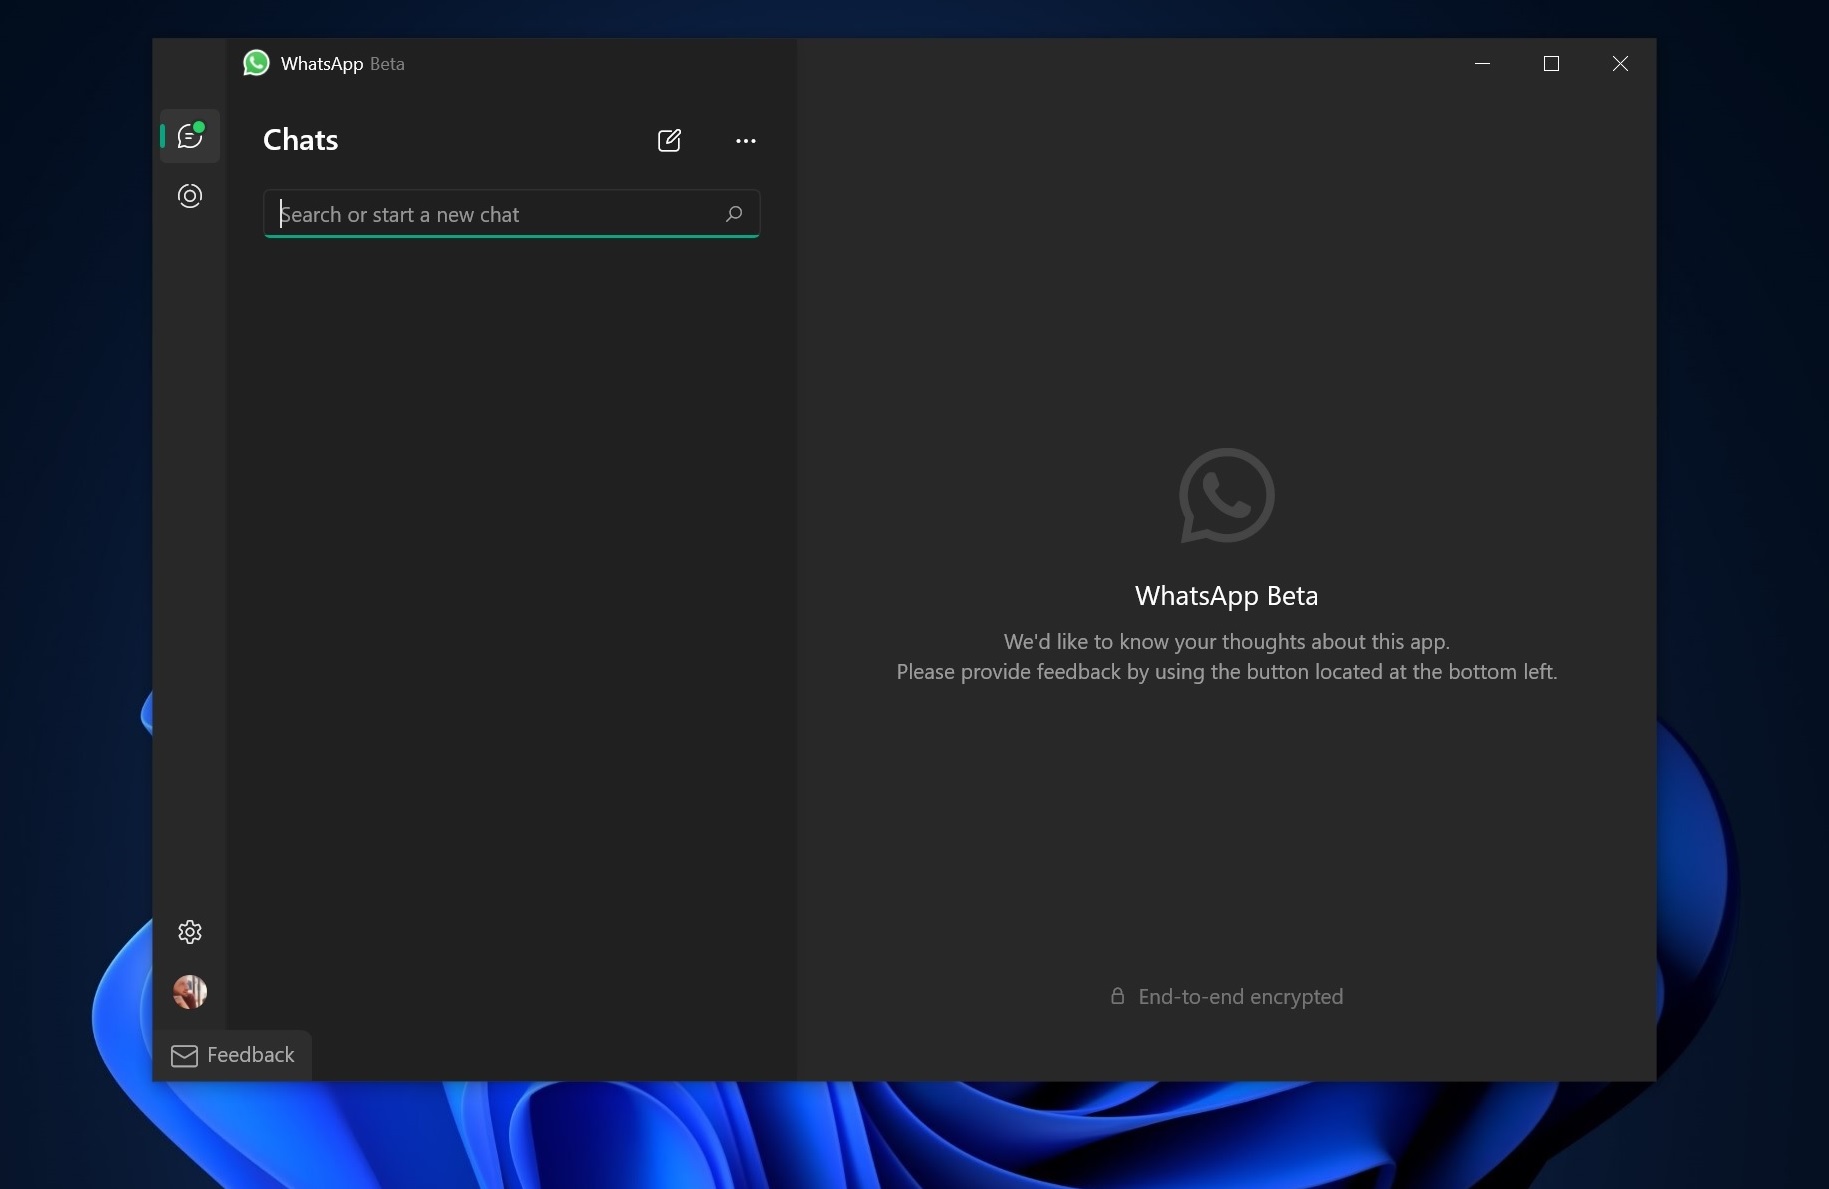The image size is (1829, 1189).
Task: Open Settings via gear icon
Action: [x=190, y=932]
